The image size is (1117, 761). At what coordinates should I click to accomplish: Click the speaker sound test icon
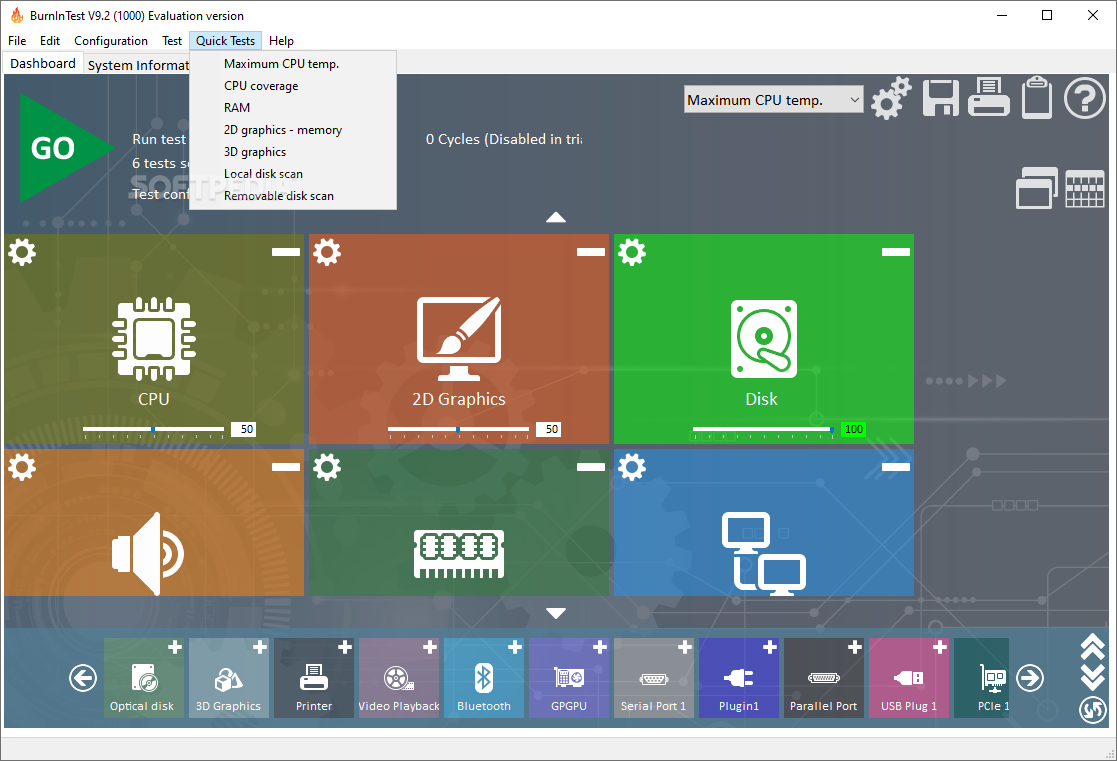[x=147, y=554]
